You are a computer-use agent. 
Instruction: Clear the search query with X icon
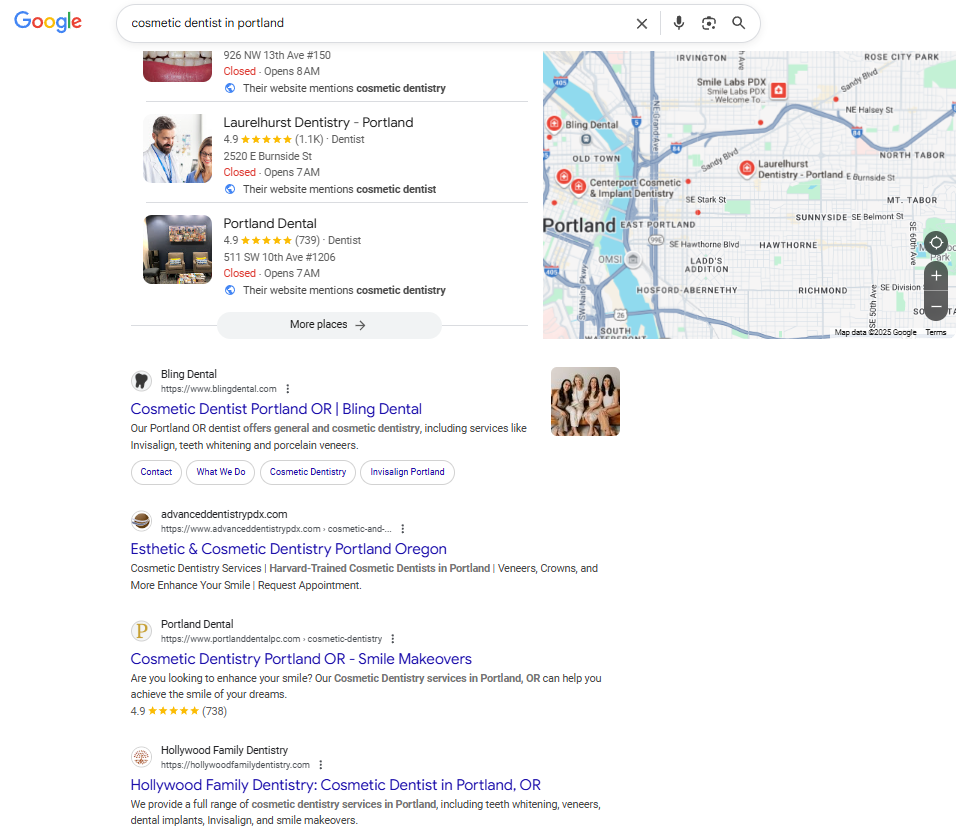click(642, 24)
